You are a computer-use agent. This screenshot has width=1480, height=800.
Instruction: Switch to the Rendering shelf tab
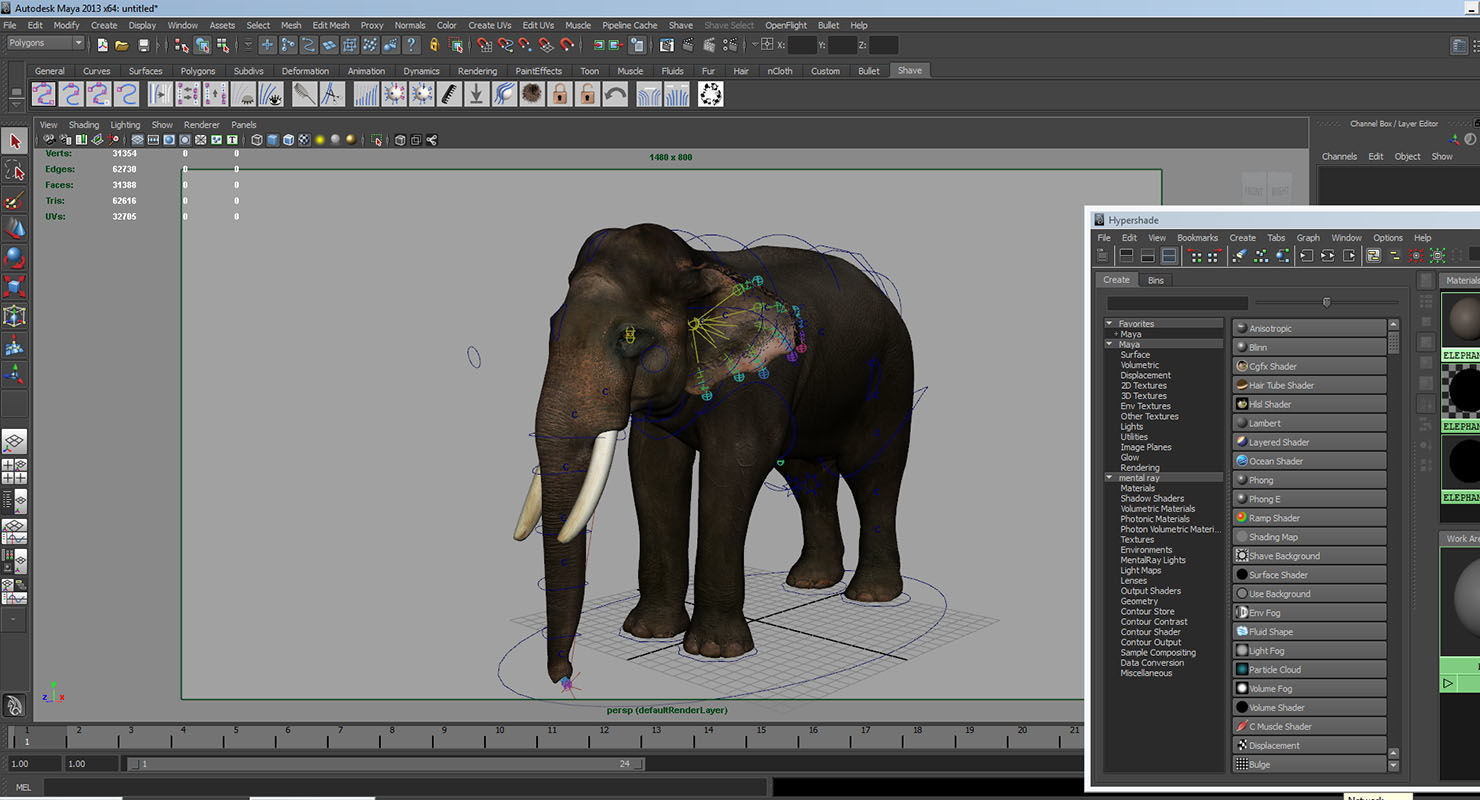pyautogui.click(x=477, y=71)
